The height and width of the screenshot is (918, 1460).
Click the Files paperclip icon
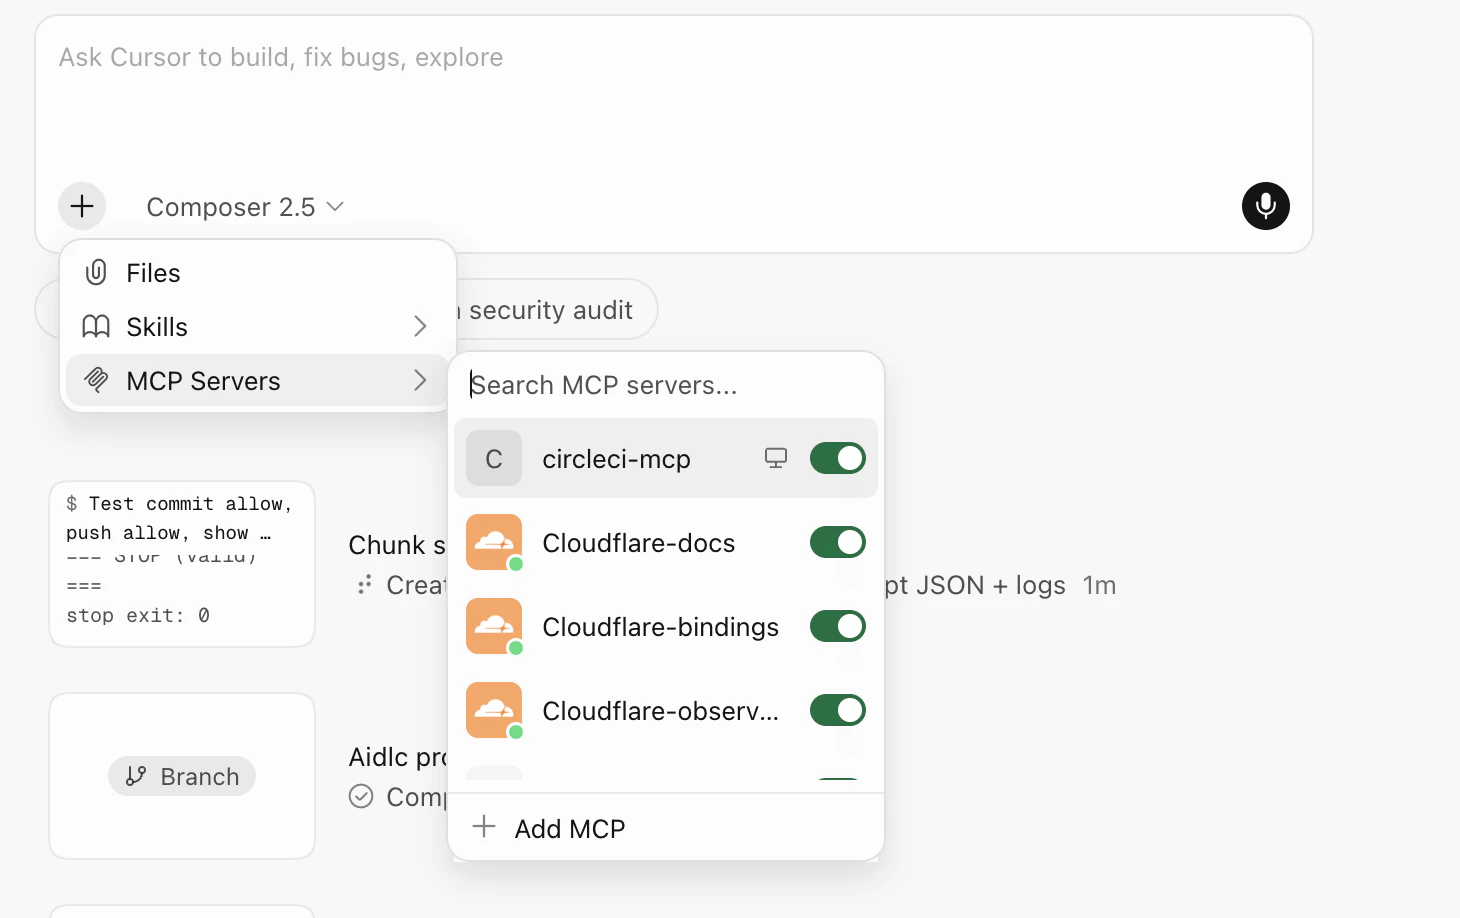pyautogui.click(x=96, y=273)
